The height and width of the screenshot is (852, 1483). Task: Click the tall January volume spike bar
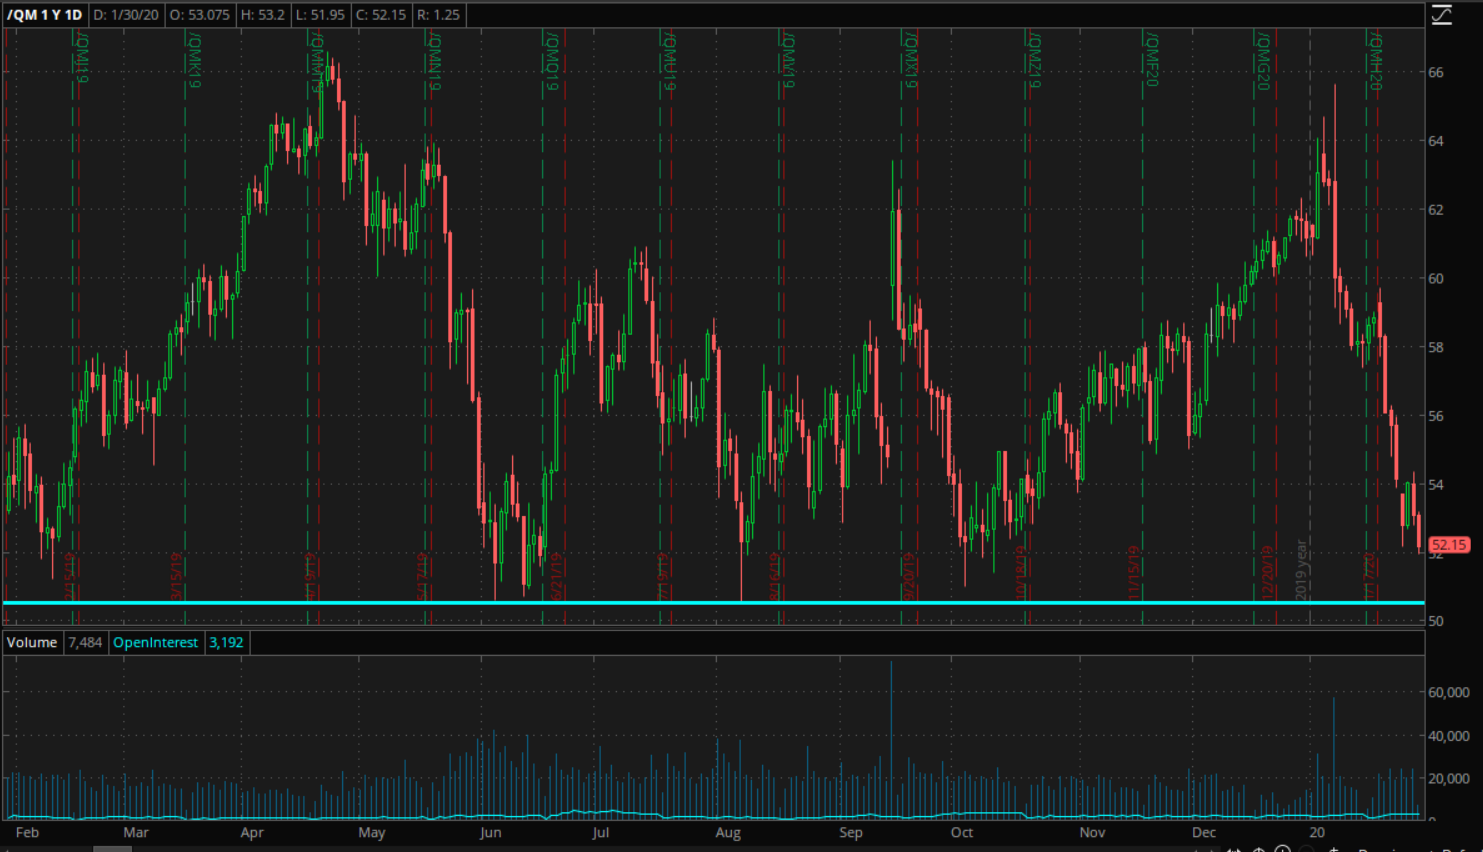point(1334,758)
